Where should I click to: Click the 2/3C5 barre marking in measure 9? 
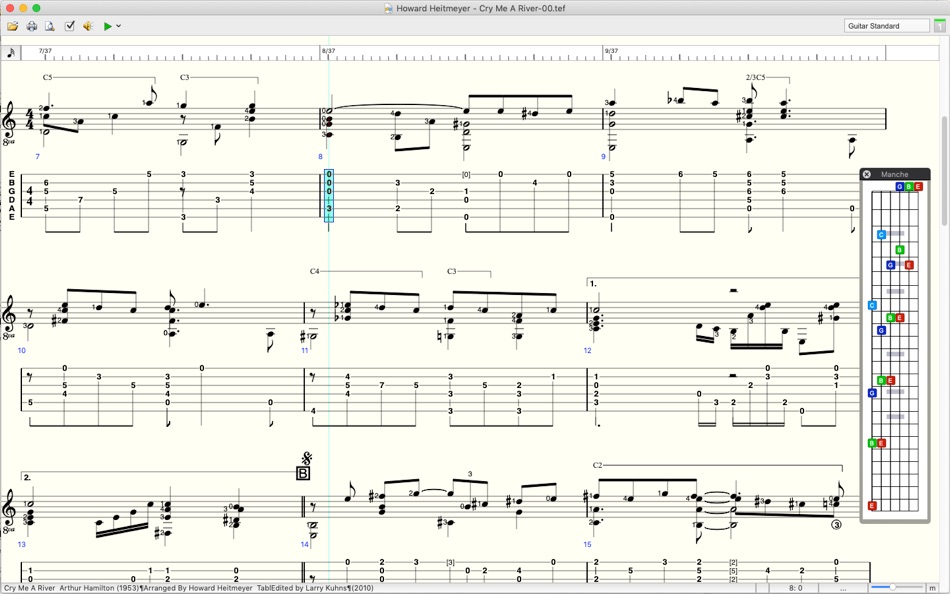(755, 78)
